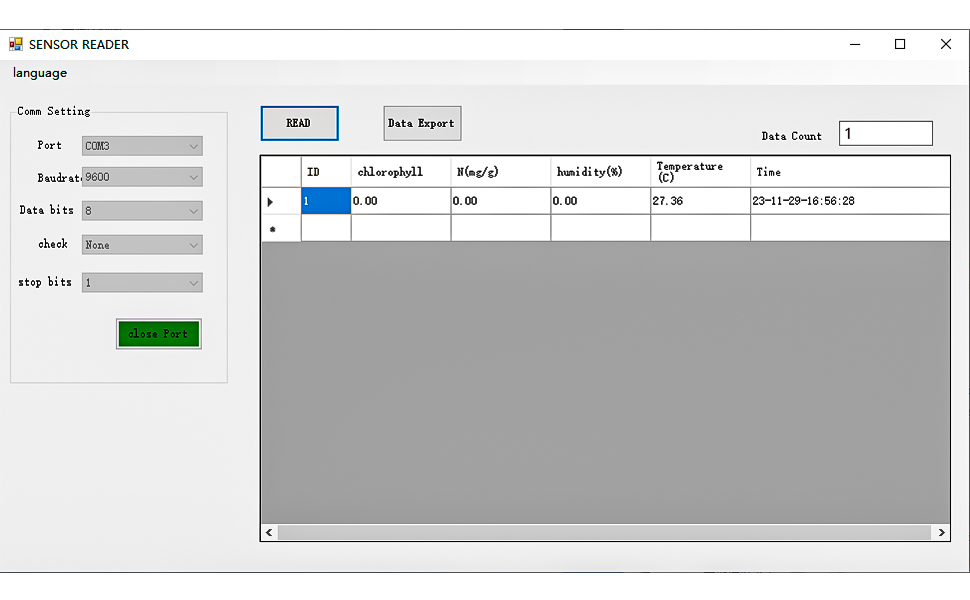Image resolution: width=970 pixels, height=600 pixels.
Task: Click the horizontal scrollbar right arrow
Action: (x=941, y=533)
